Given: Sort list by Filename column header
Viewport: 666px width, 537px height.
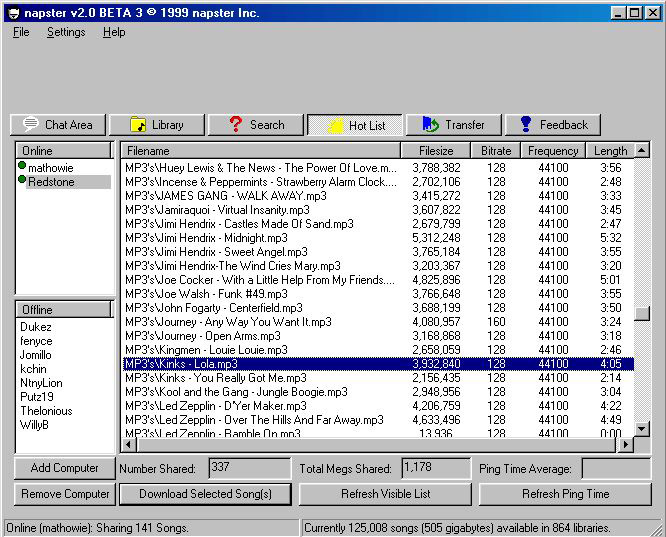Looking at the screenshot, I should (261, 151).
